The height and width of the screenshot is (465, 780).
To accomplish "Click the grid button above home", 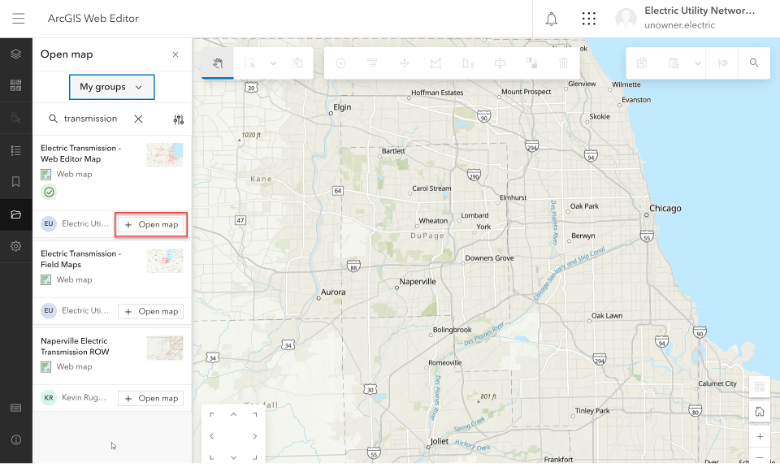I will click(x=759, y=387).
